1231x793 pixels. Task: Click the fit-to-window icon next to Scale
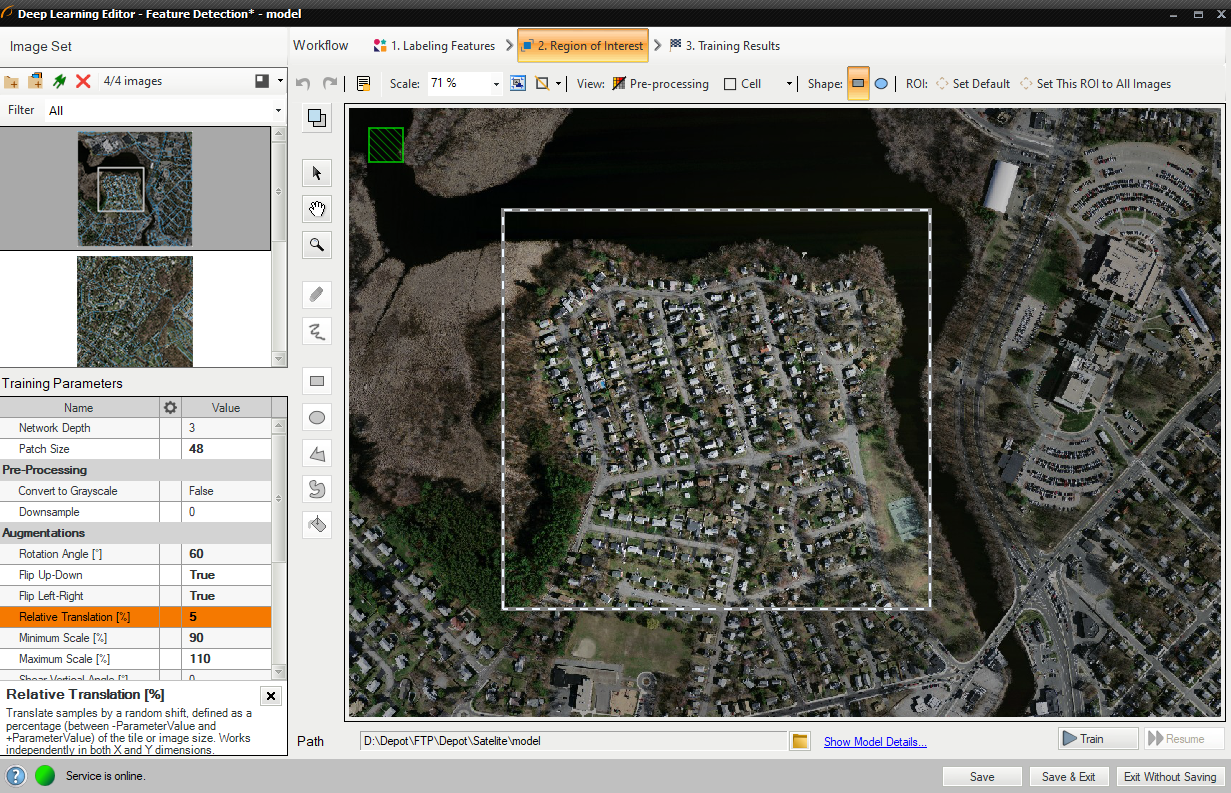[x=518, y=84]
